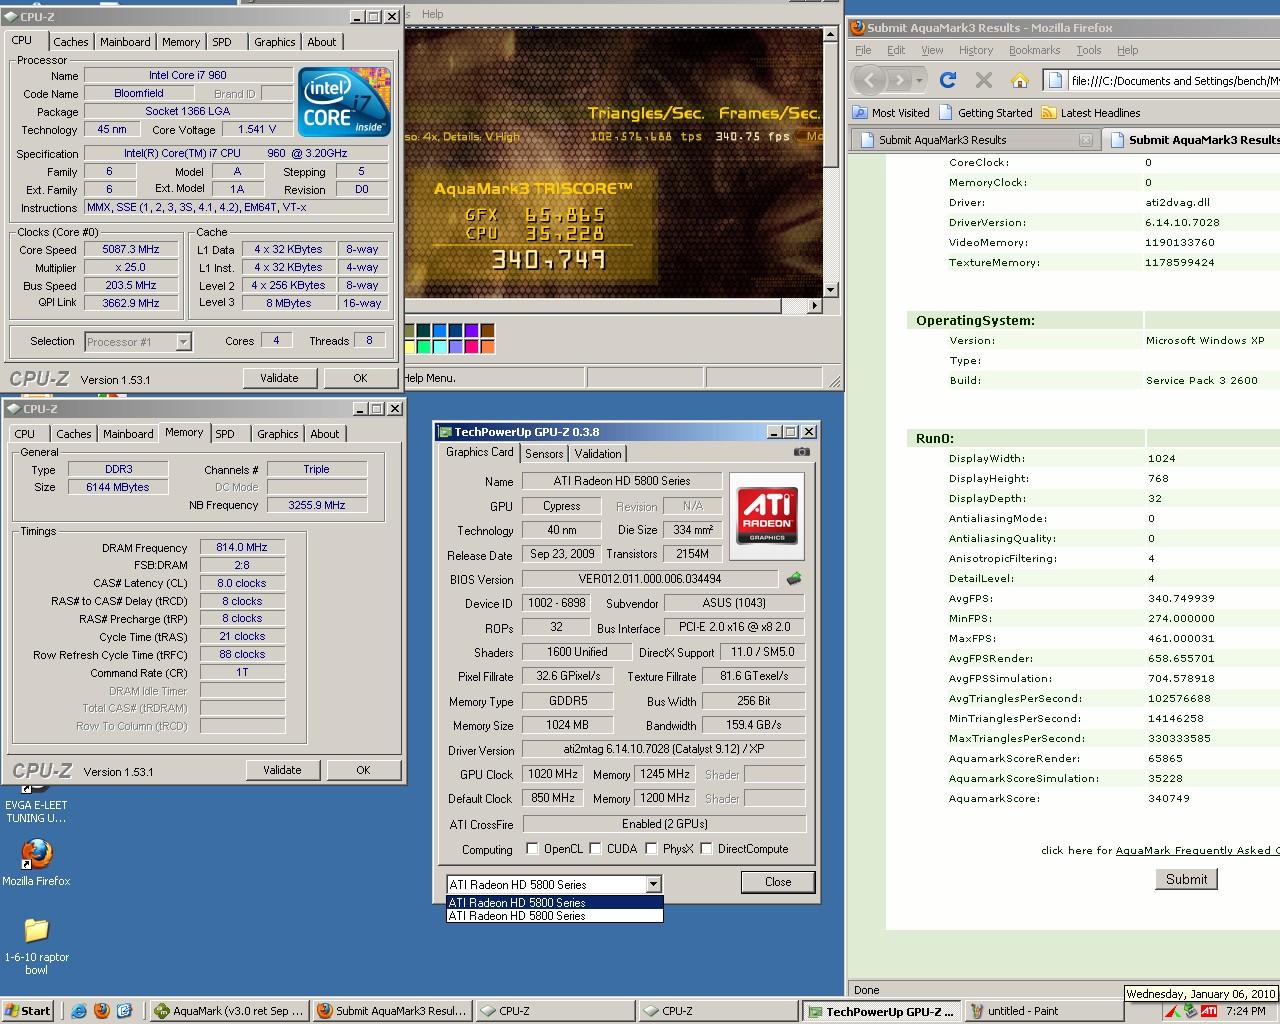Select second ATI Radeon HD 5800 list option
Viewport: 1280px width, 1024px height.
[x=555, y=916]
